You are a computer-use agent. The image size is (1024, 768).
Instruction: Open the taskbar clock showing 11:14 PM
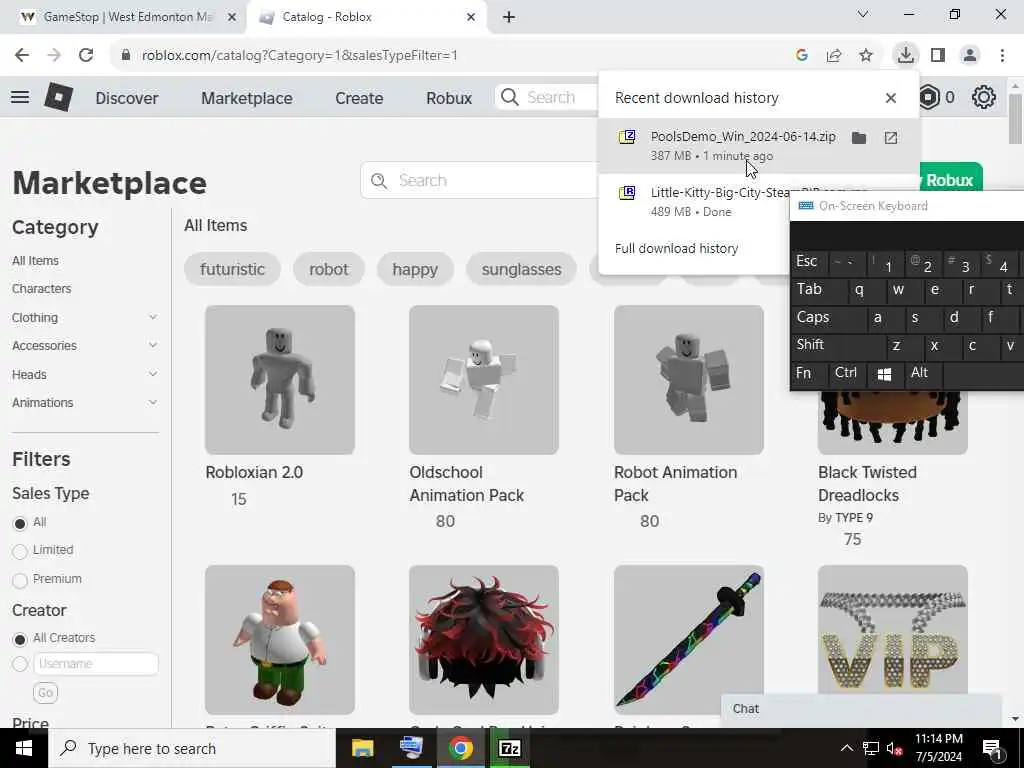pyautogui.click(x=938, y=748)
